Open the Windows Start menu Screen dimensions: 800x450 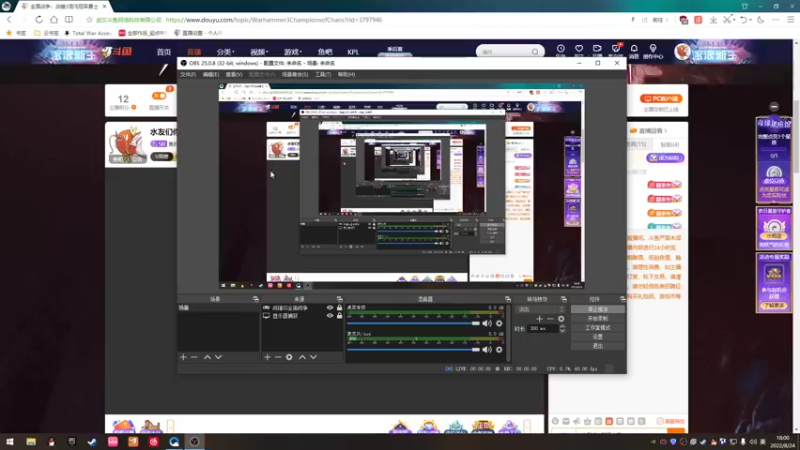(x=10, y=442)
